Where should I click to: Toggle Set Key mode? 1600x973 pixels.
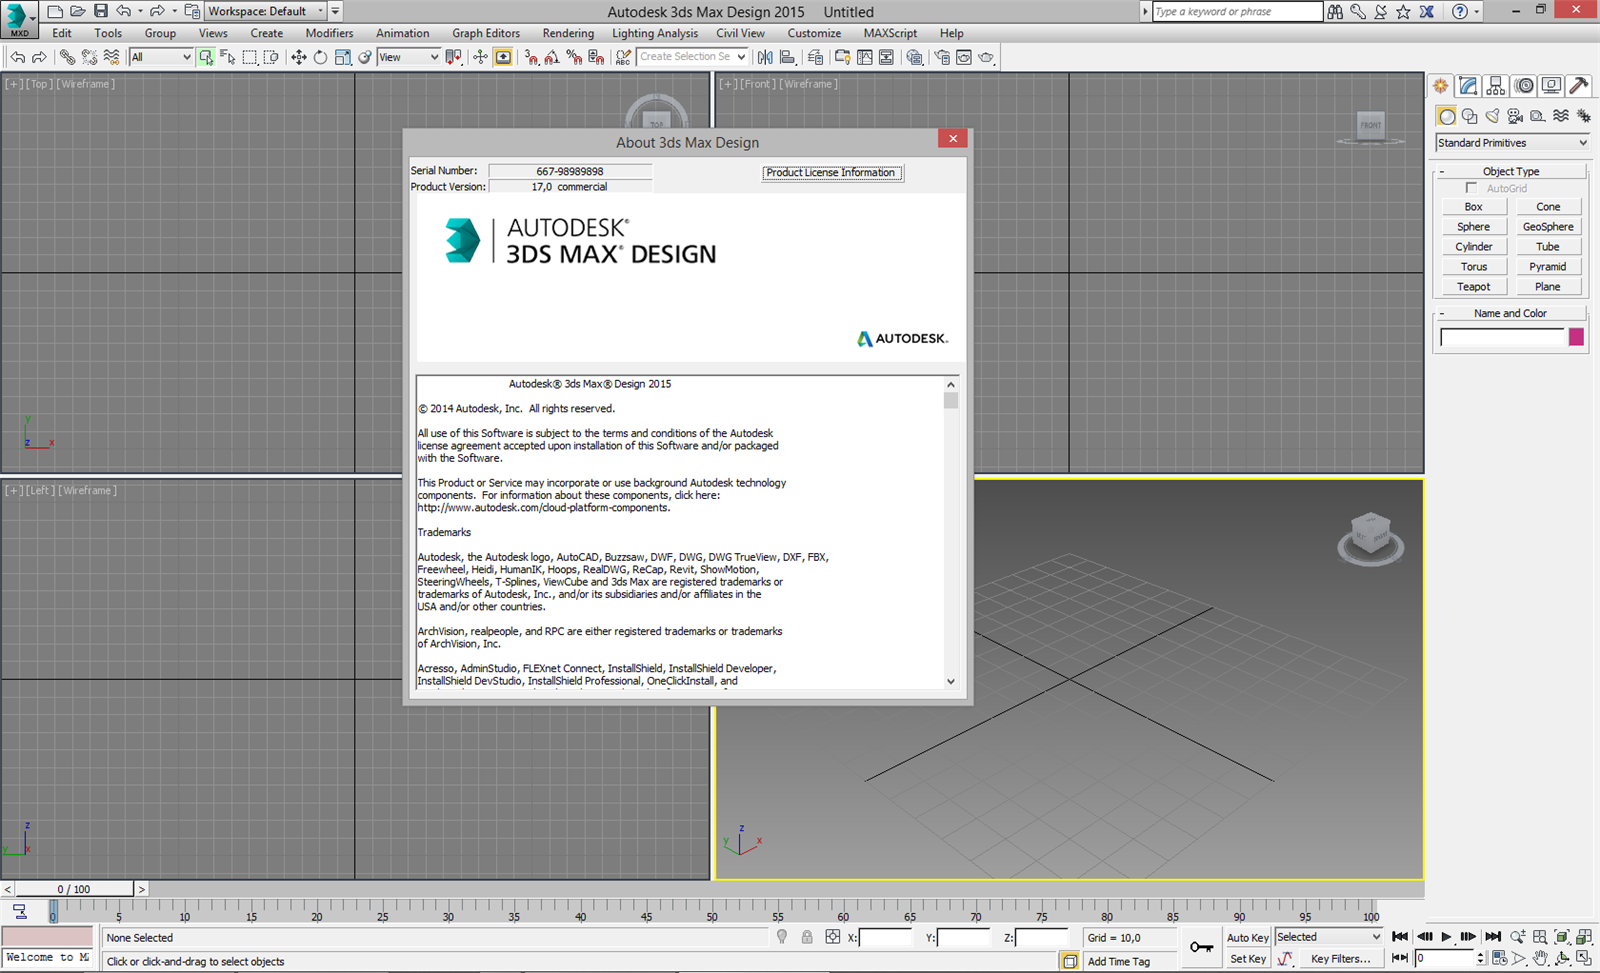click(1248, 959)
